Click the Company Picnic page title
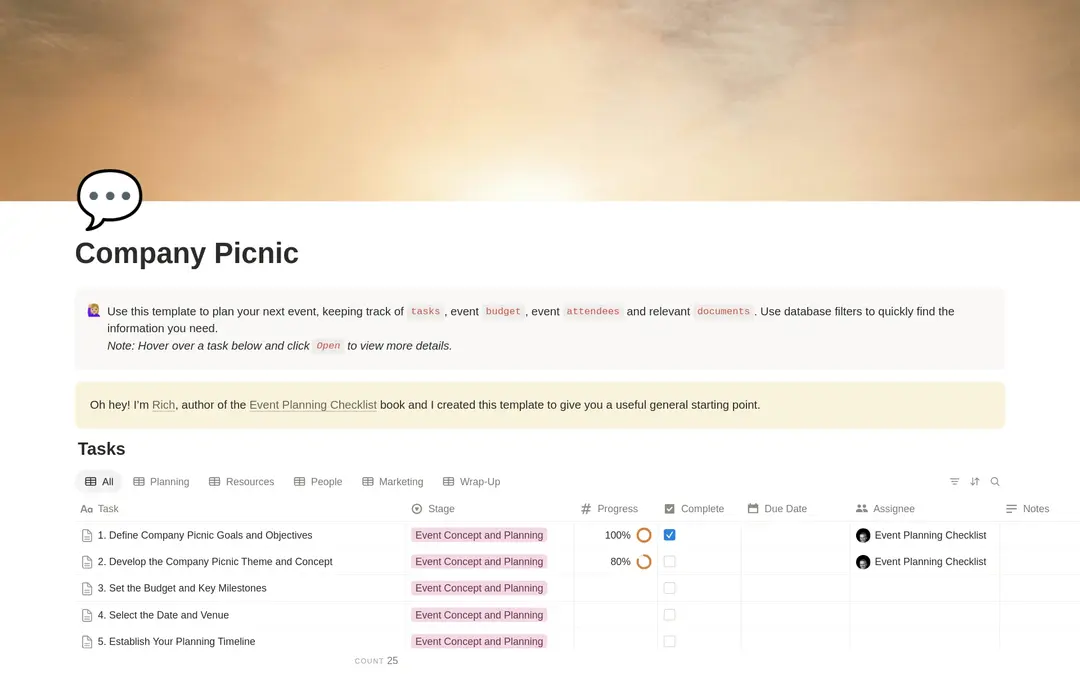Image resolution: width=1080 pixels, height=674 pixels. click(x=187, y=253)
